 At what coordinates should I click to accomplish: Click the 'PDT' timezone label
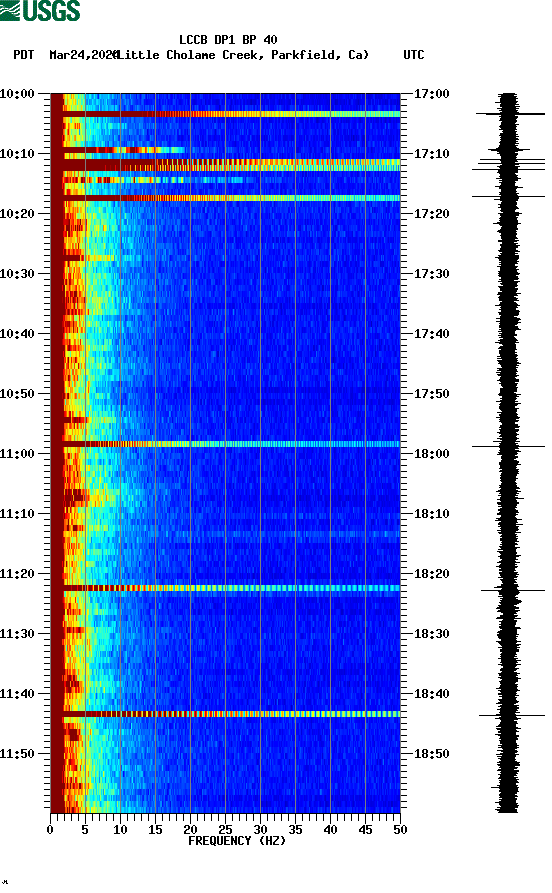coord(23,55)
